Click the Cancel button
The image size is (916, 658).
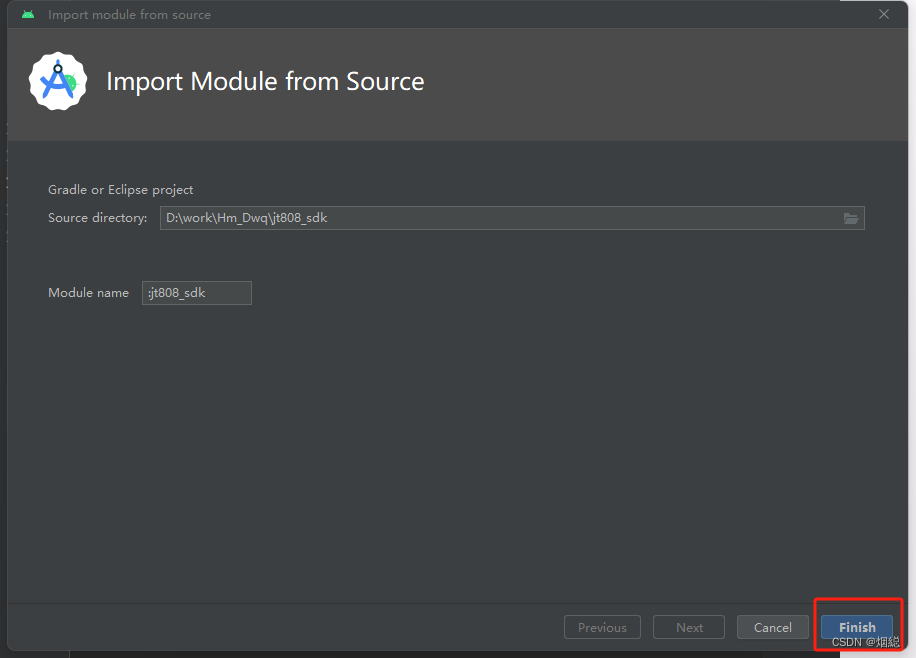click(x=772, y=627)
